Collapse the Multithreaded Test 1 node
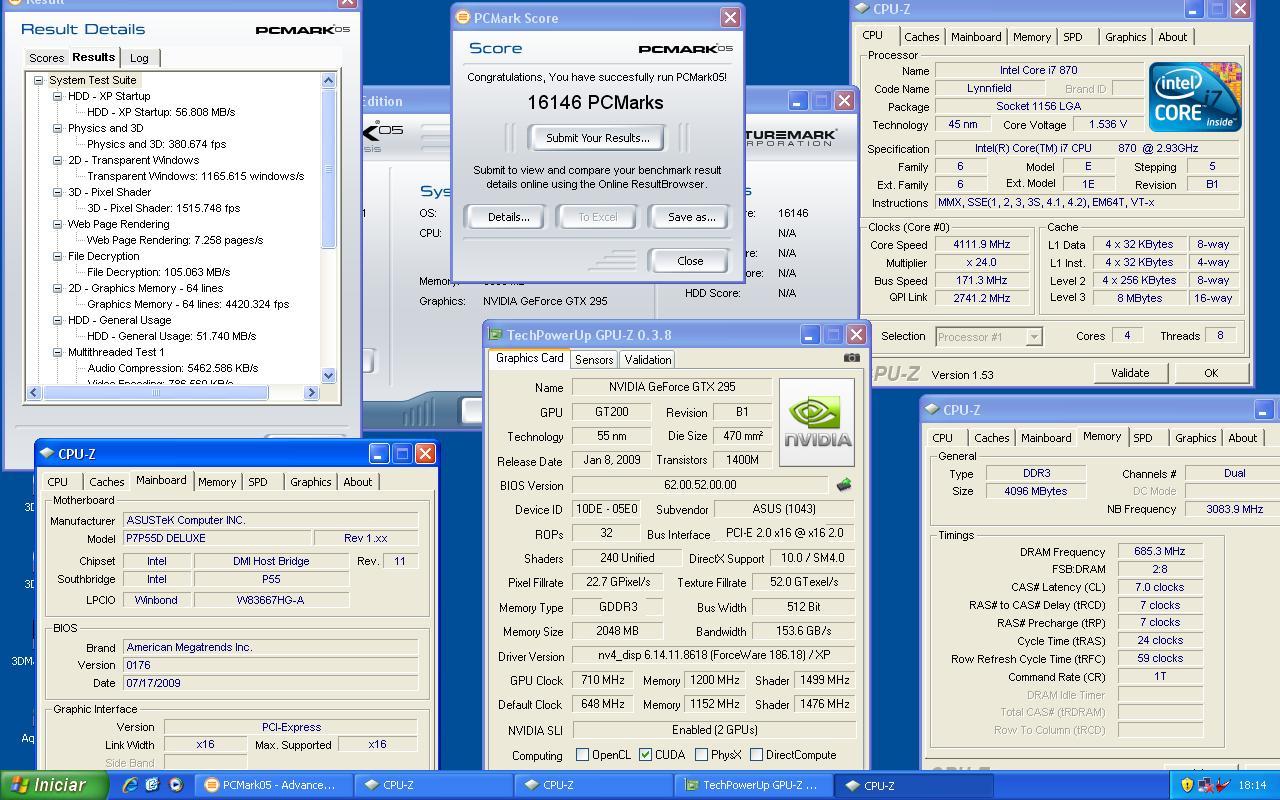Viewport: 1280px width, 800px height. click(x=58, y=352)
